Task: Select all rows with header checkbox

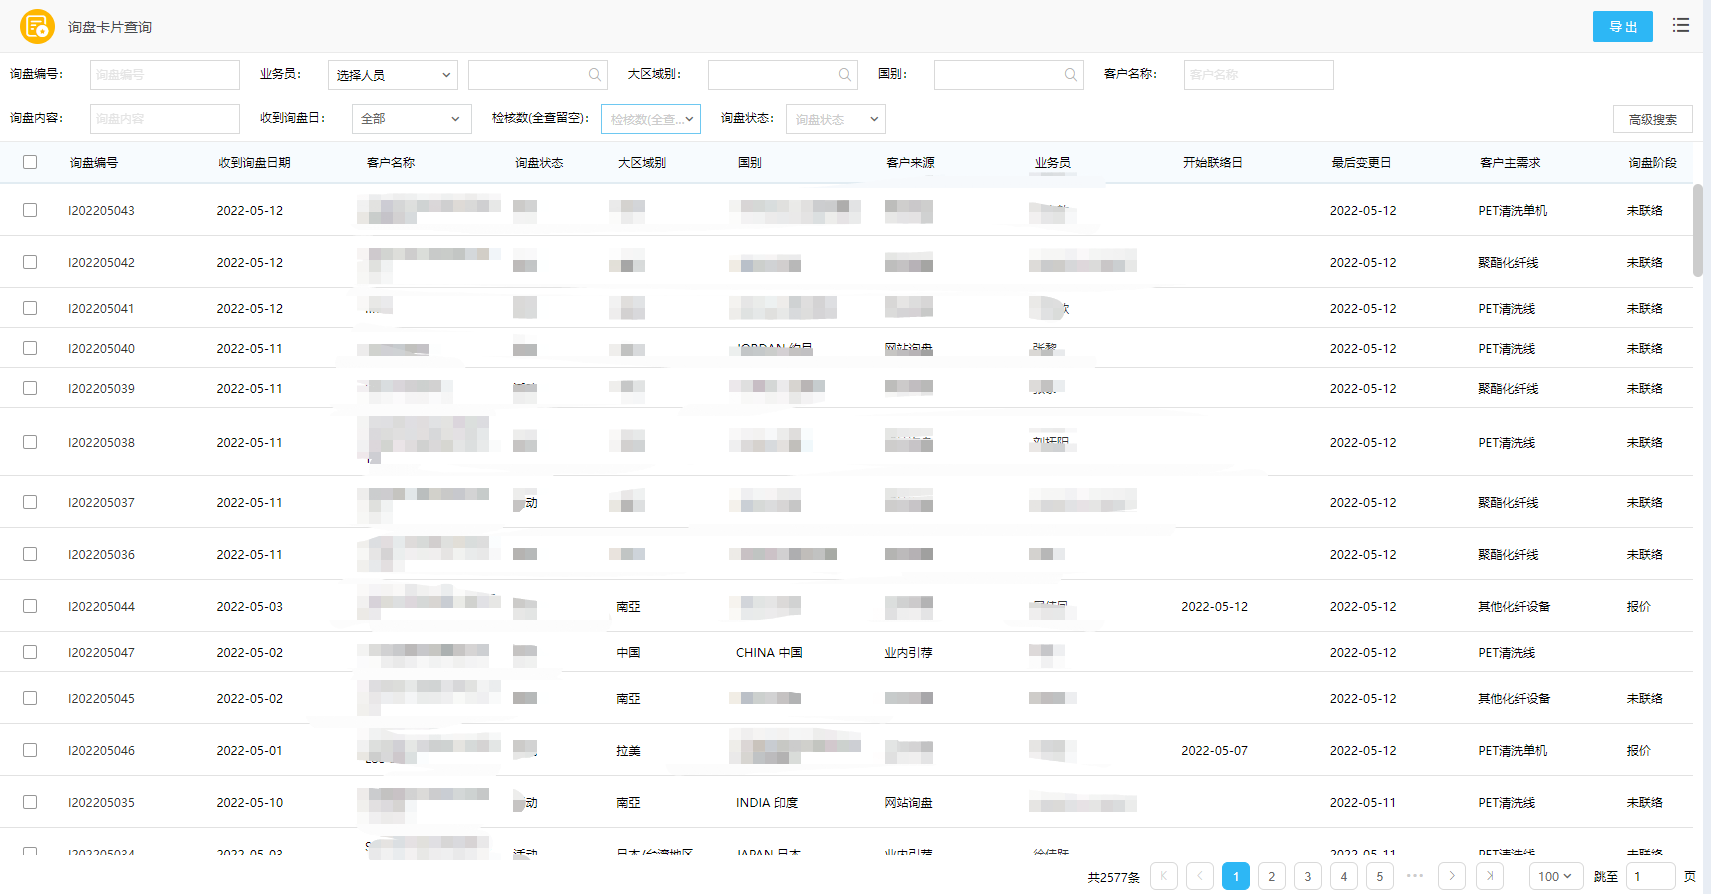Action: pyautogui.click(x=30, y=162)
